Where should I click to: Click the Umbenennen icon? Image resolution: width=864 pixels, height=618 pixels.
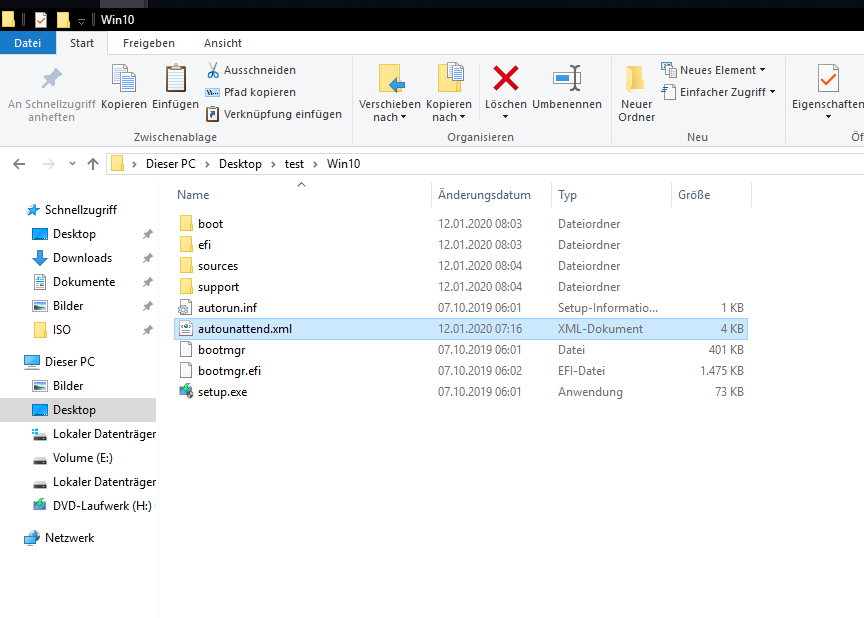(x=567, y=78)
